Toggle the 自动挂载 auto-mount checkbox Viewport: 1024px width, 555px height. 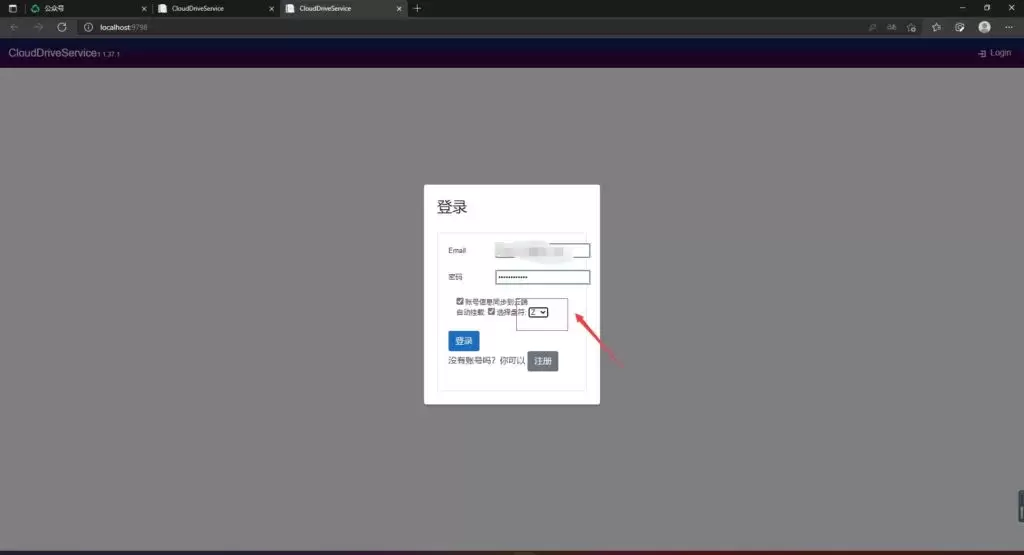coord(491,311)
